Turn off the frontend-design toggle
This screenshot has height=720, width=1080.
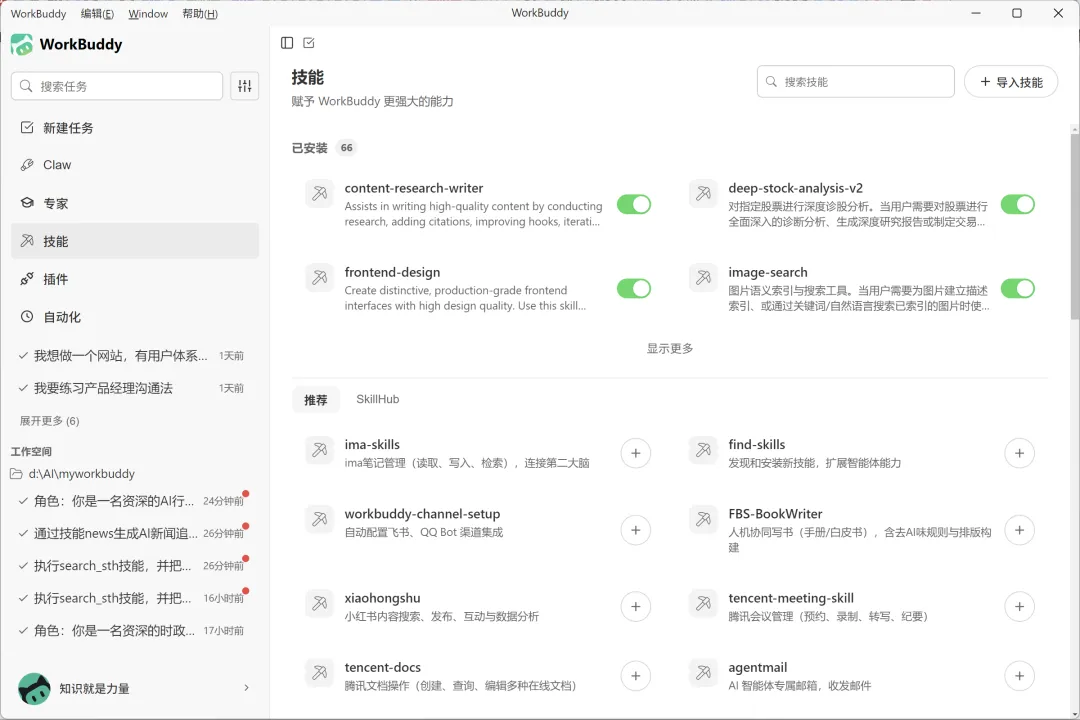point(634,289)
